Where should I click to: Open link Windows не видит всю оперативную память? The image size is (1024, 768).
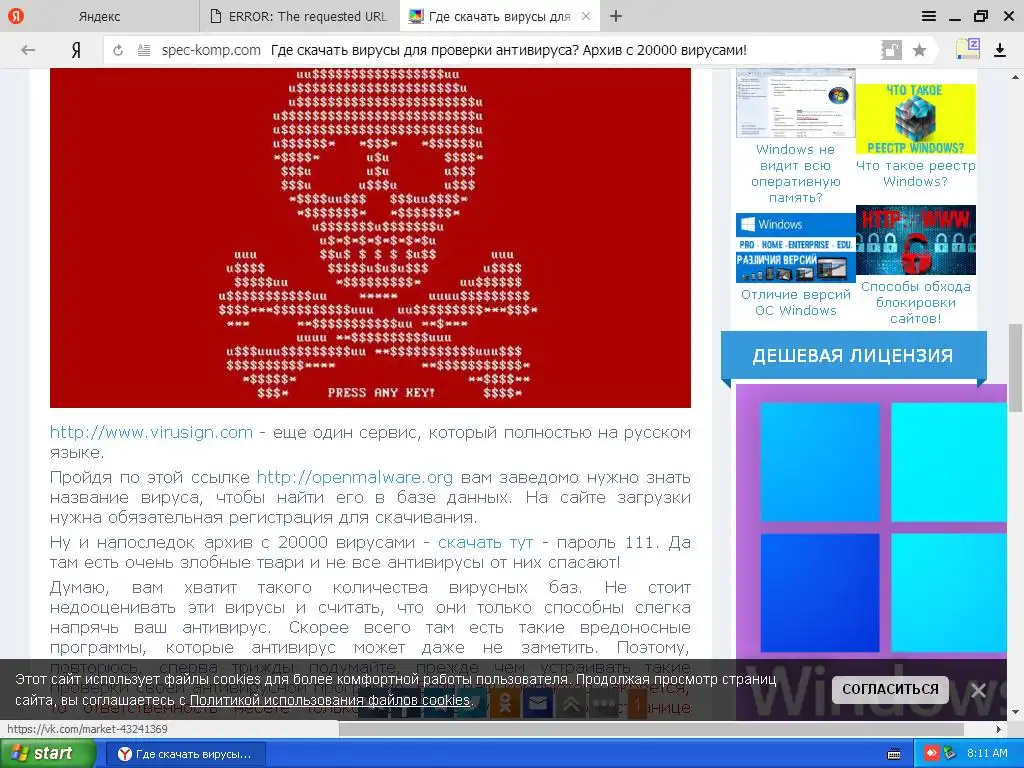[795, 174]
